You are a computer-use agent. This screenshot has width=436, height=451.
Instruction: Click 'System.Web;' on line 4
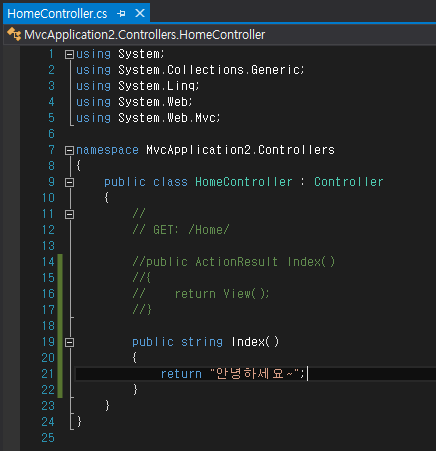pos(155,102)
